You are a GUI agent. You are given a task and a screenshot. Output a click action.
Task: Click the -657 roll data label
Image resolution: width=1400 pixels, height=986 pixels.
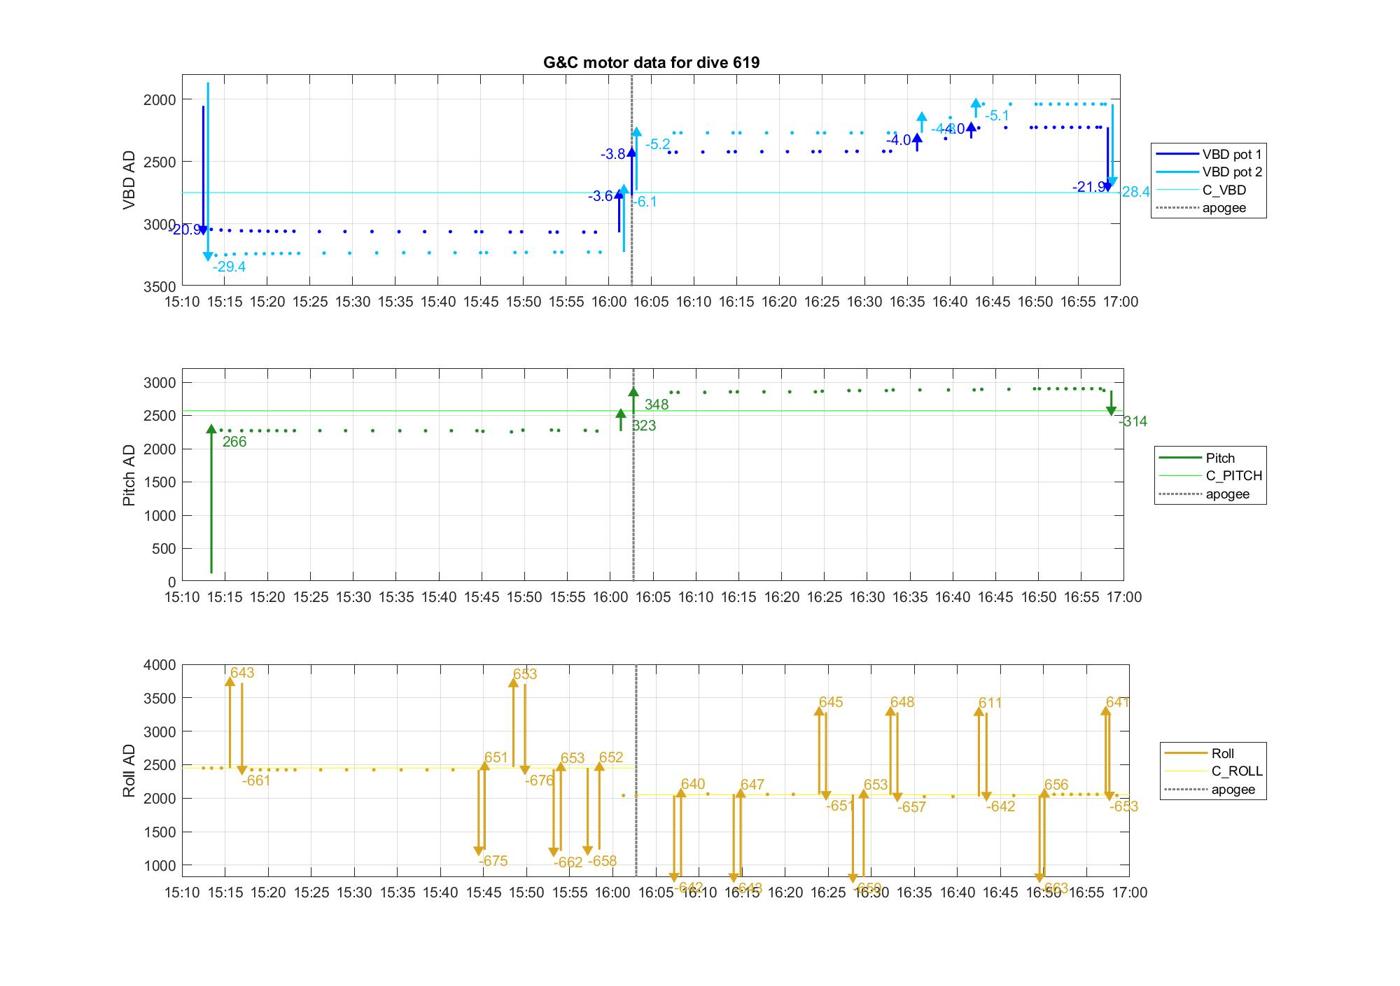point(912,808)
